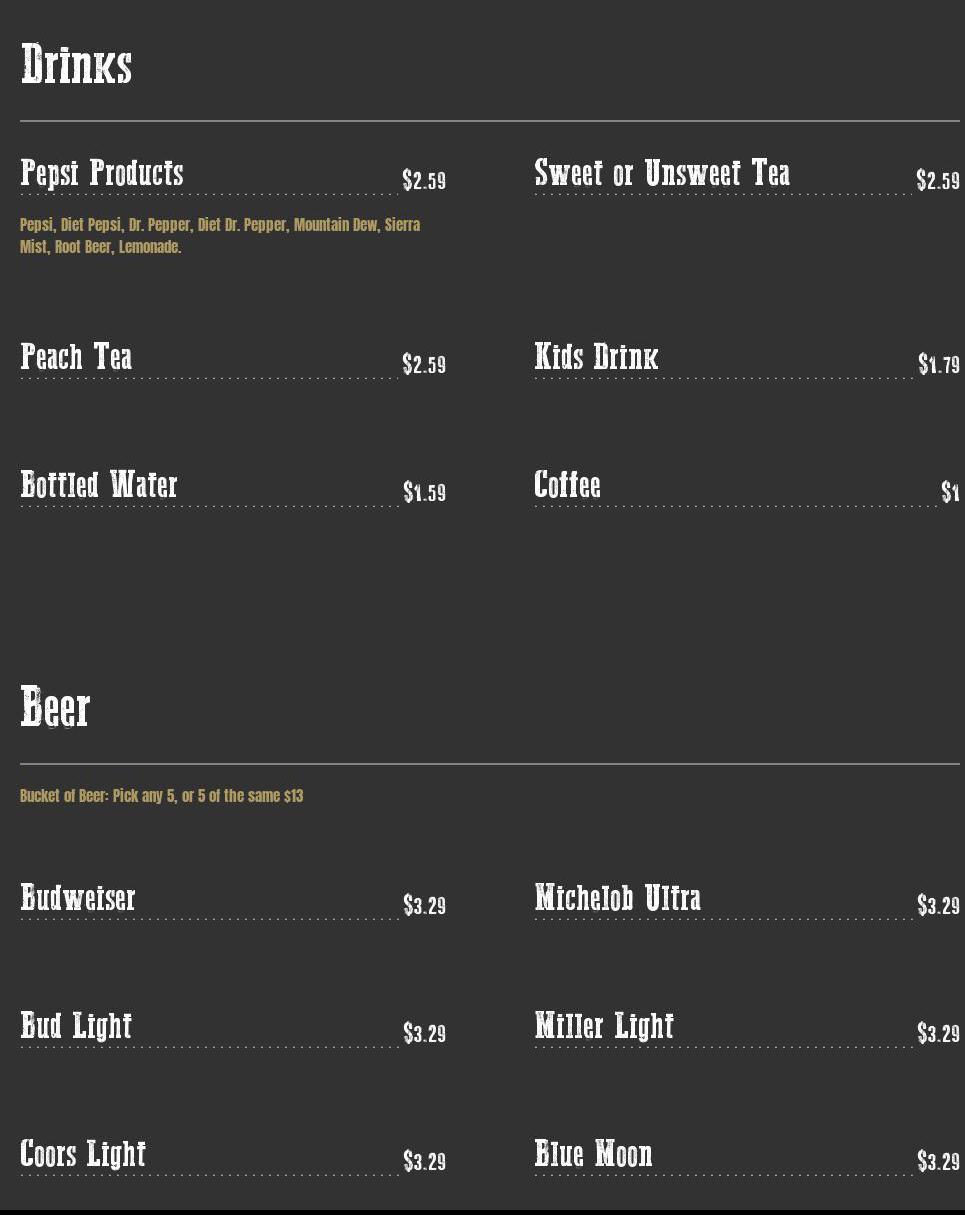Choose the Kids Drink menu item
Screen dimensions: 965x1215
596,357
